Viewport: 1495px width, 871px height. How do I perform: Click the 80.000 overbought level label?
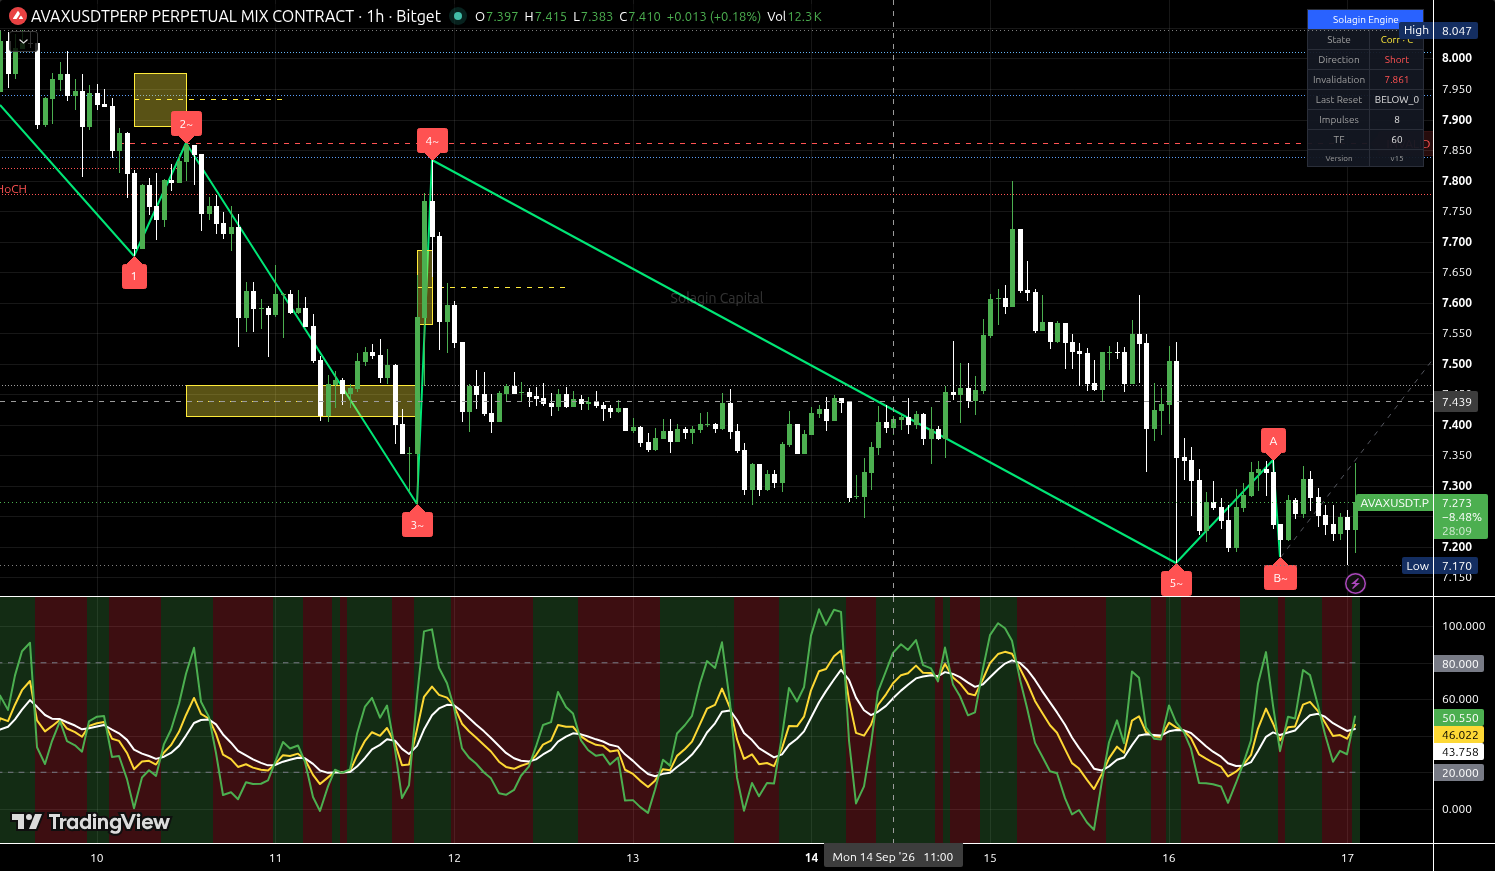tap(1460, 664)
